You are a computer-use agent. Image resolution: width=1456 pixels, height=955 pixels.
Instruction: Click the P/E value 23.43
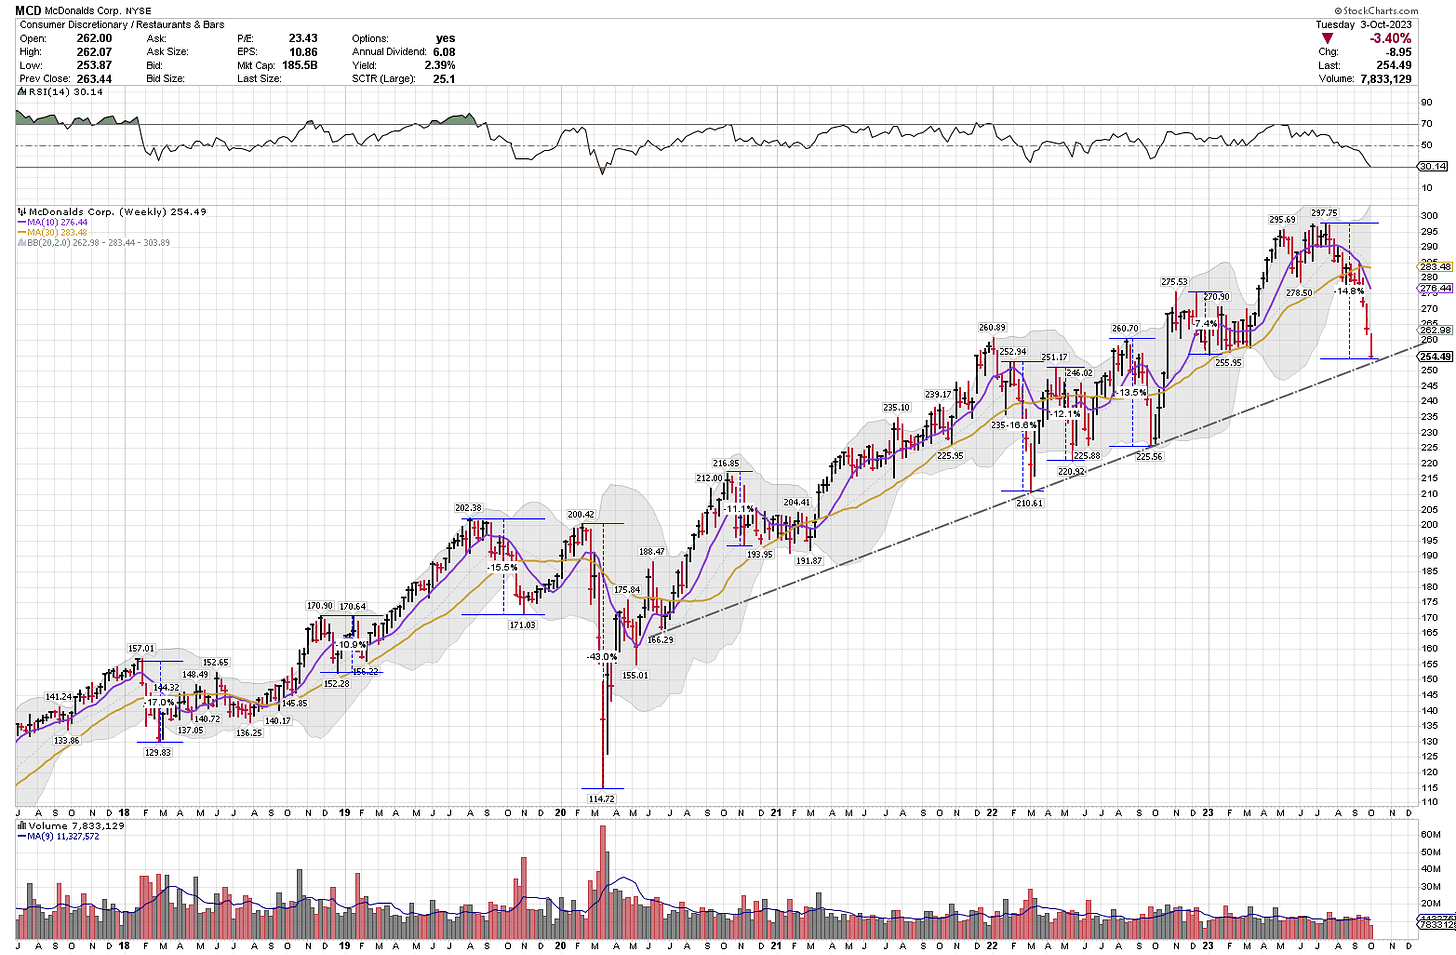(302, 38)
